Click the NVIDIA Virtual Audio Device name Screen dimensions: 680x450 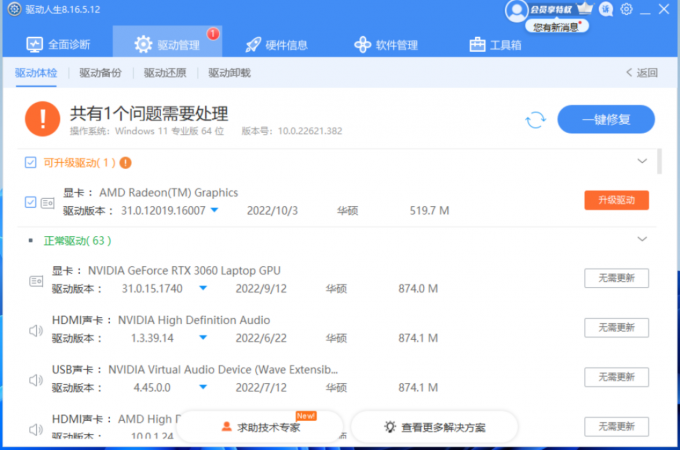[223, 369]
